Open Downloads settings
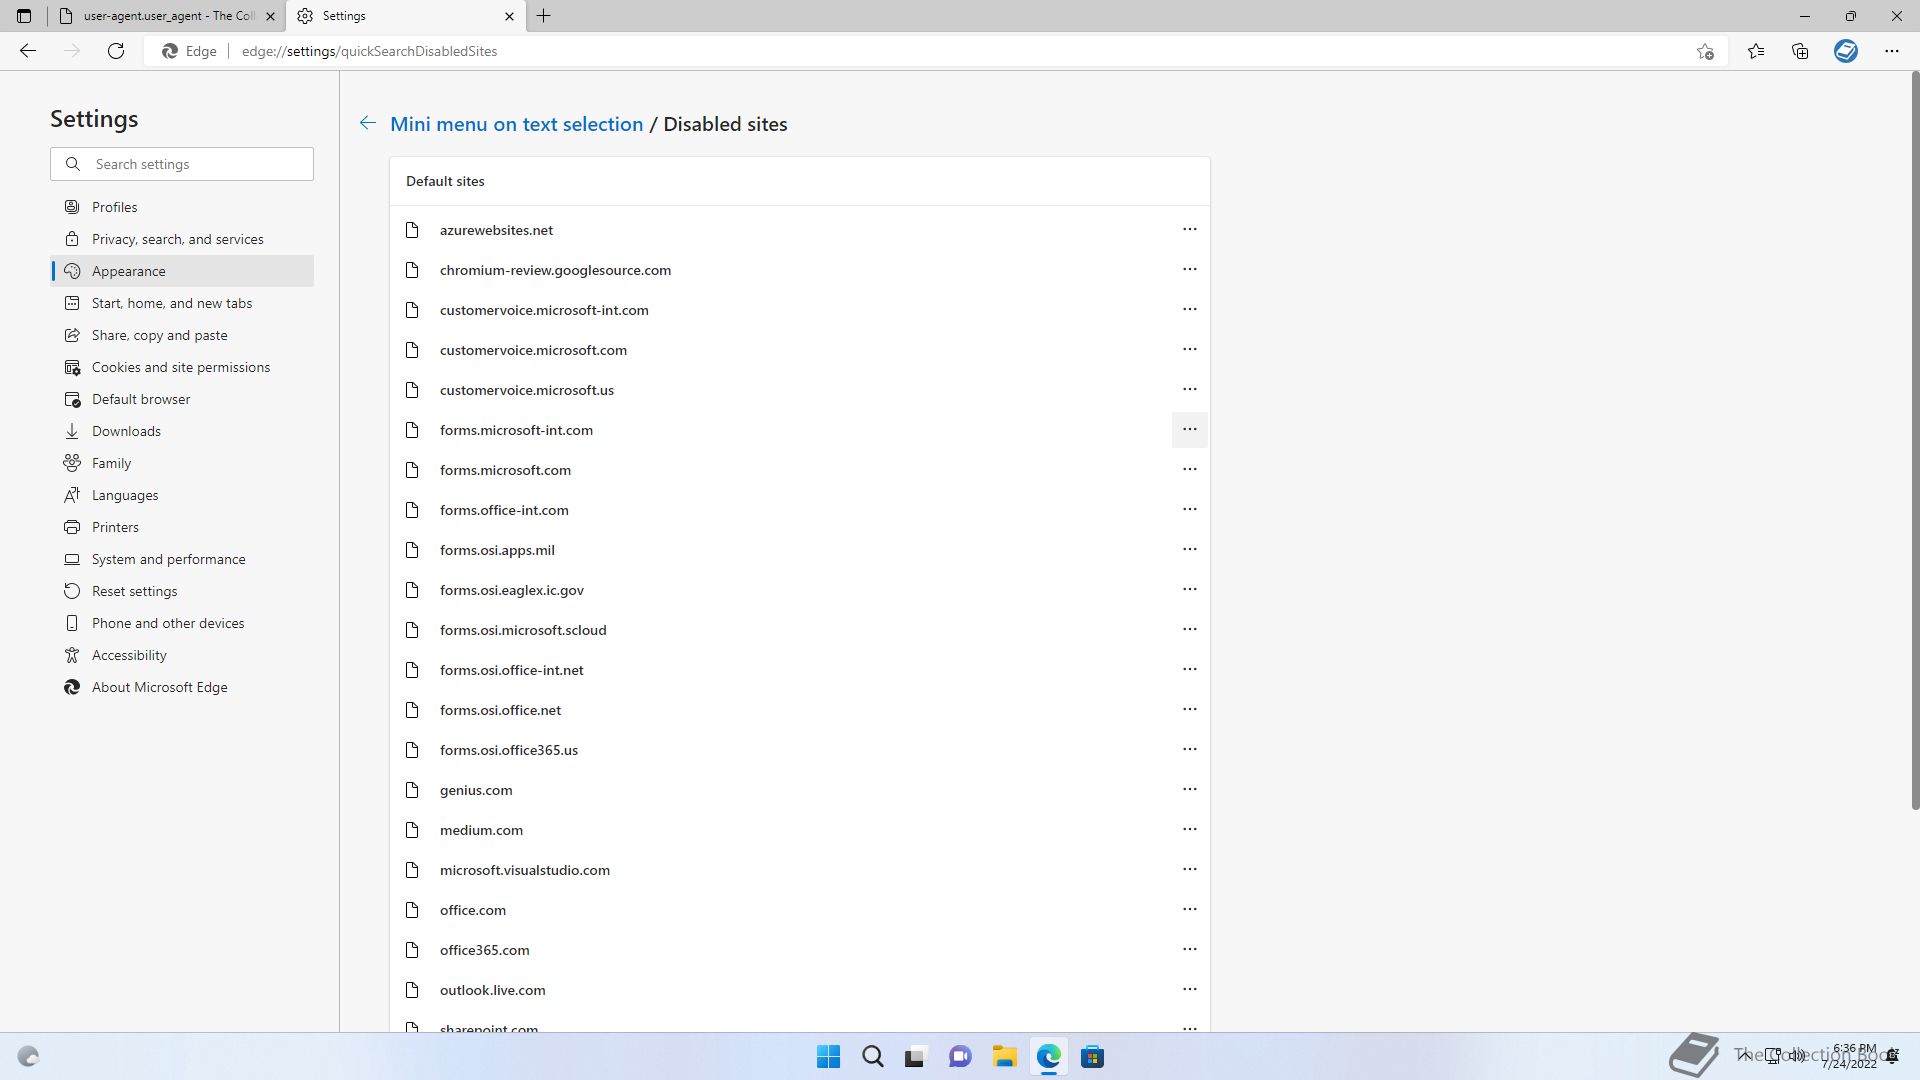Image resolution: width=1920 pixels, height=1080 pixels. click(x=182, y=431)
